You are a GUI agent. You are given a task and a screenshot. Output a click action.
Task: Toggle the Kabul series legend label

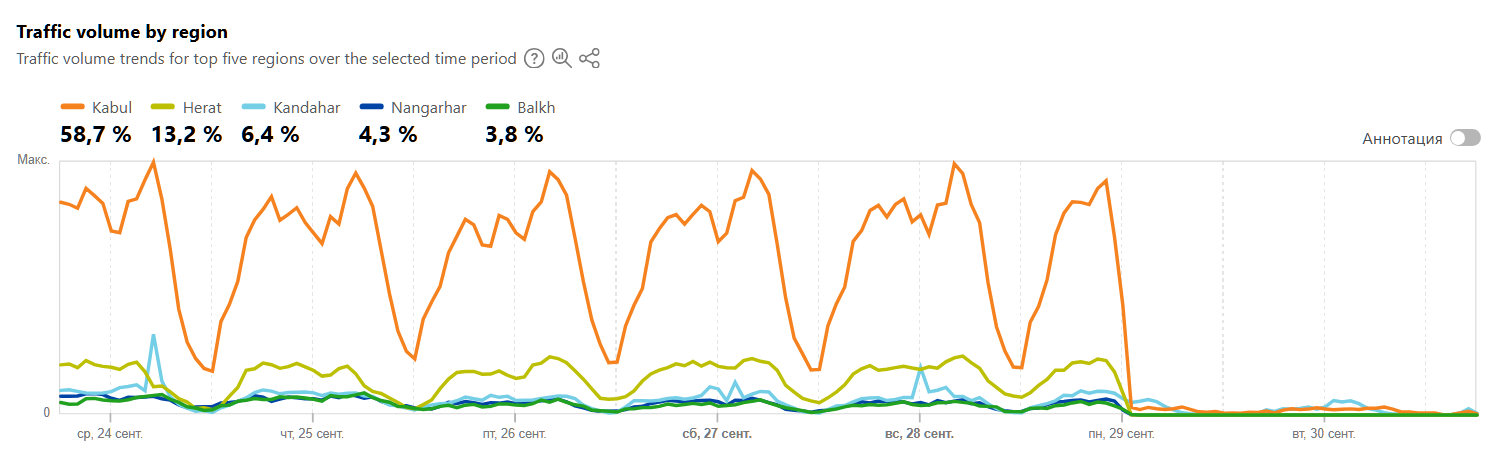pos(111,108)
